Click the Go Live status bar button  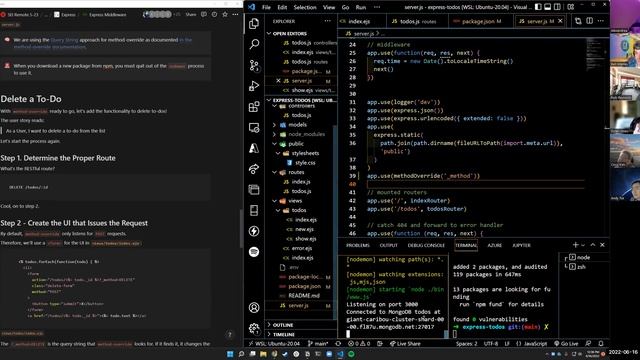click(x=566, y=344)
